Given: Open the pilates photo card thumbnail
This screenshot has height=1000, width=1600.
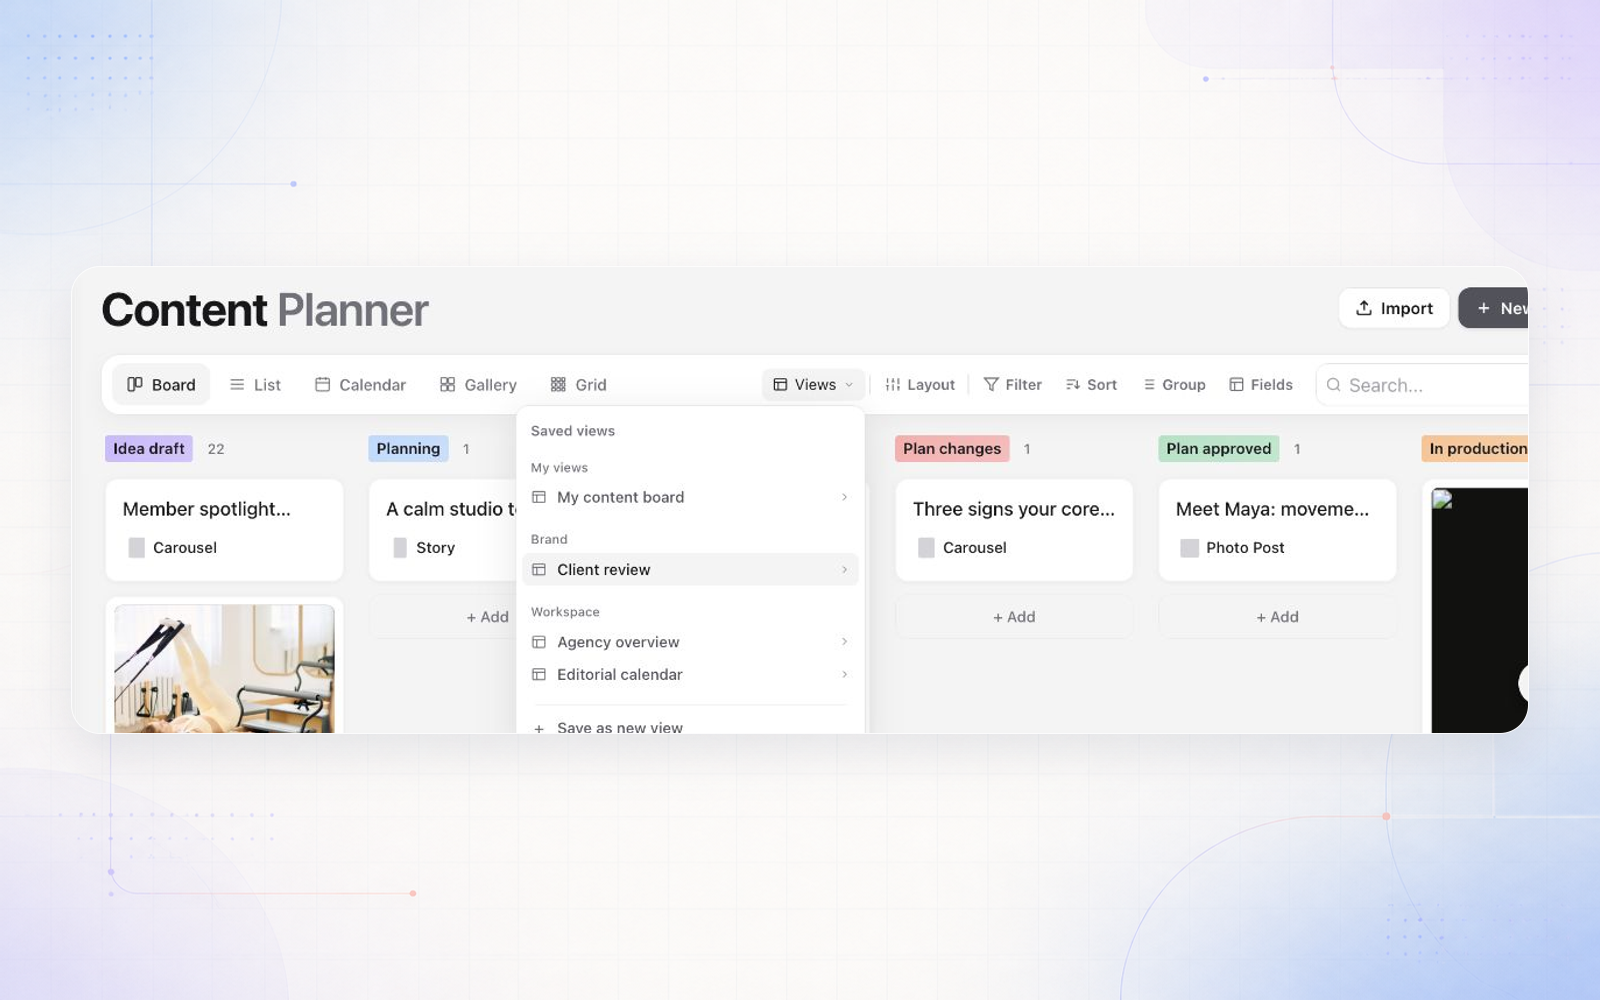Looking at the screenshot, I should [x=224, y=668].
